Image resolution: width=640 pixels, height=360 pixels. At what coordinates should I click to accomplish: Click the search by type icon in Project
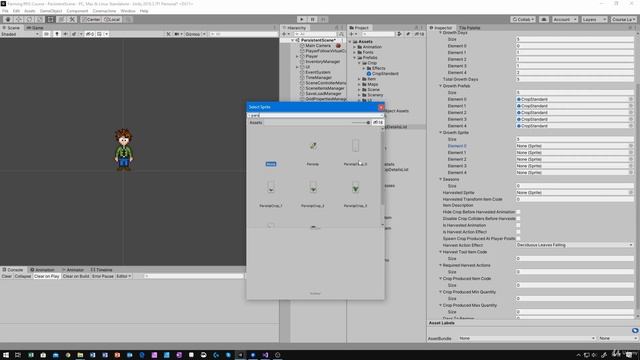point(399,34)
